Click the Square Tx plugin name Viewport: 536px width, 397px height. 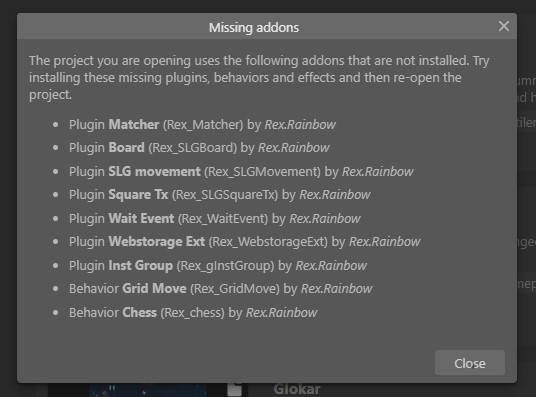click(138, 195)
